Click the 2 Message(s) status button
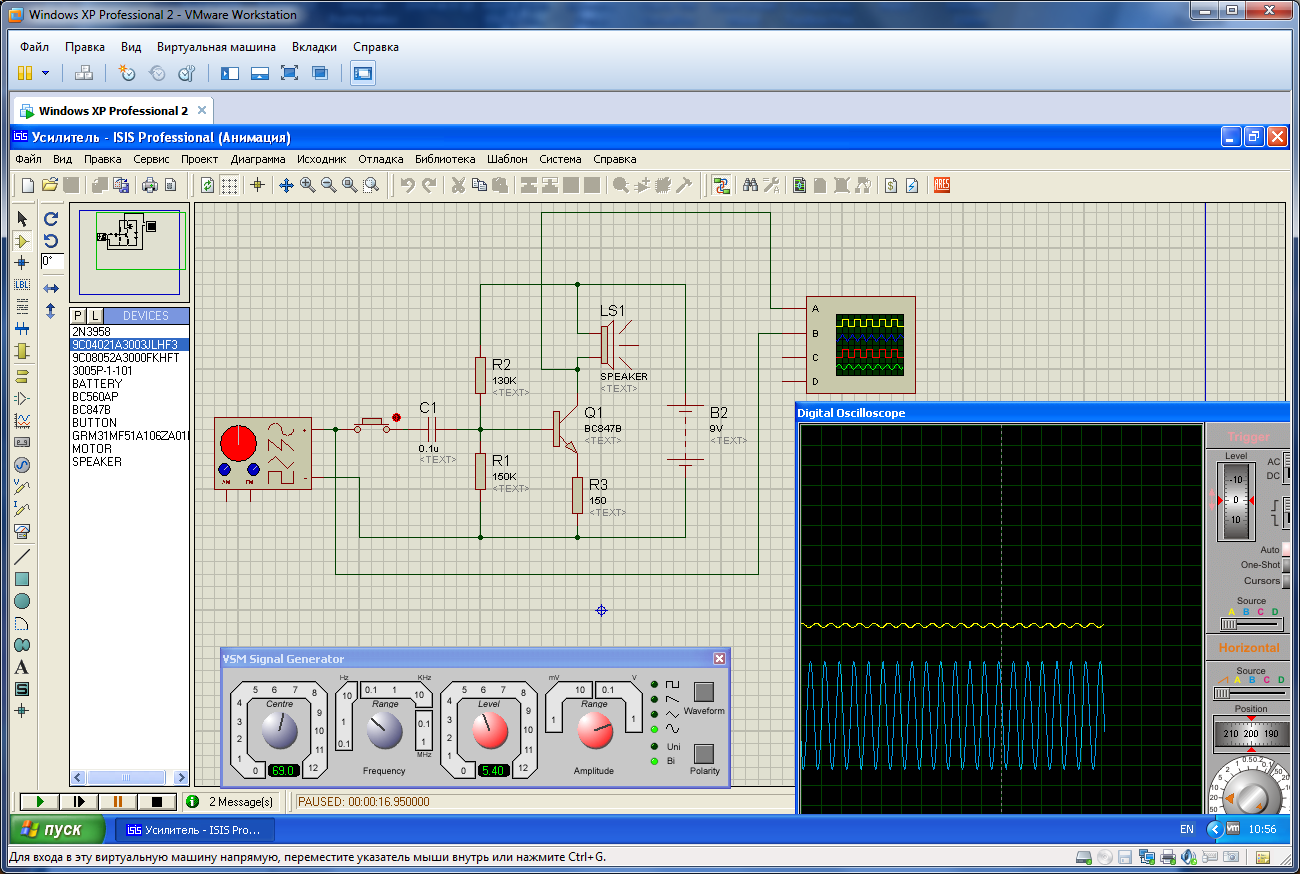This screenshot has height=874, width=1300. tap(231, 802)
